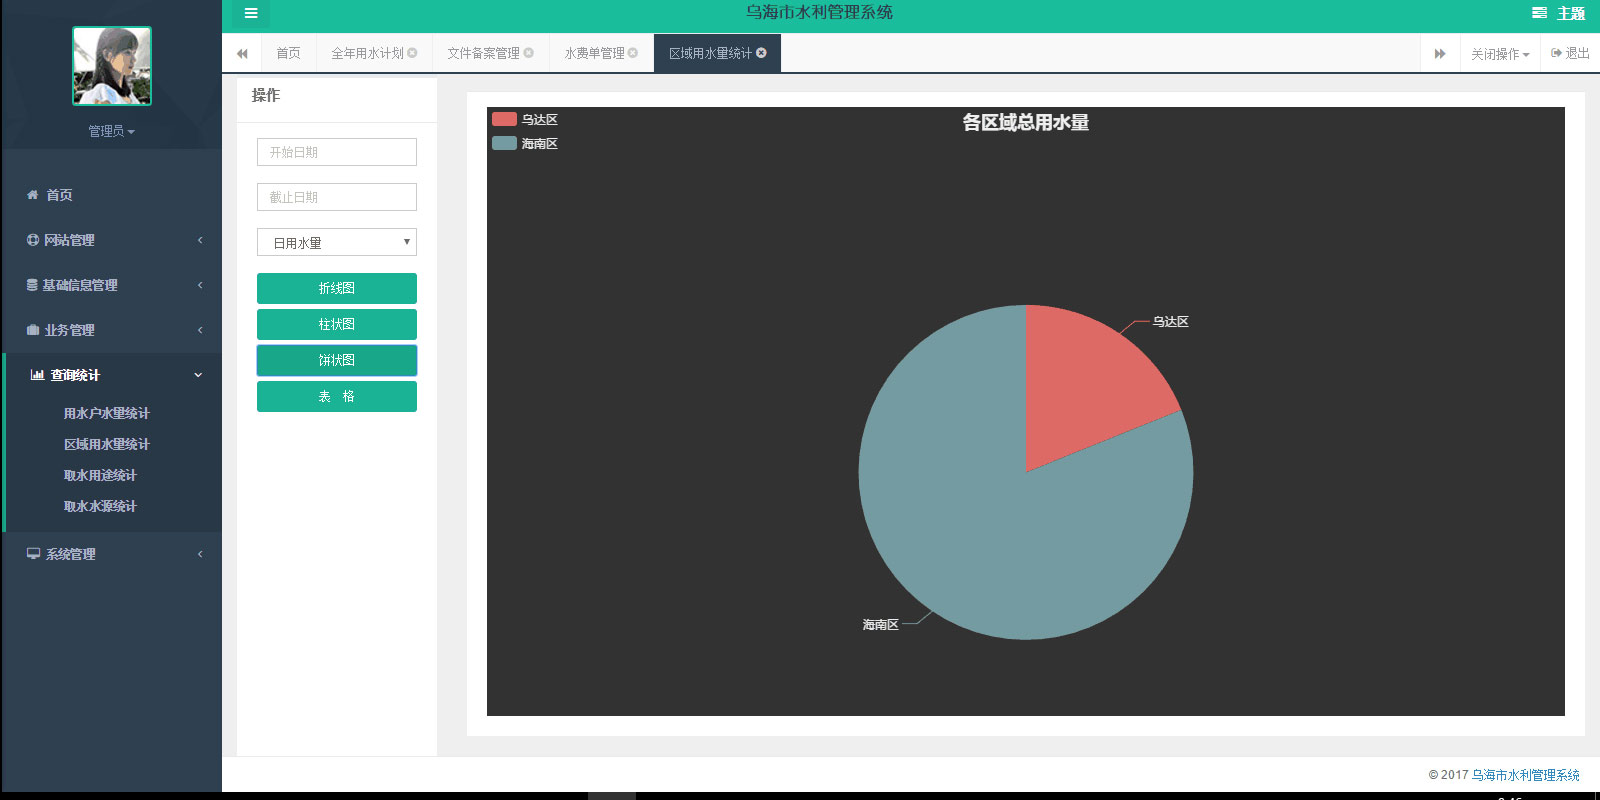
Task: Close the 区域用水量统计 tab via its x icon
Action: pyautogui.click(x=762, y=53)
